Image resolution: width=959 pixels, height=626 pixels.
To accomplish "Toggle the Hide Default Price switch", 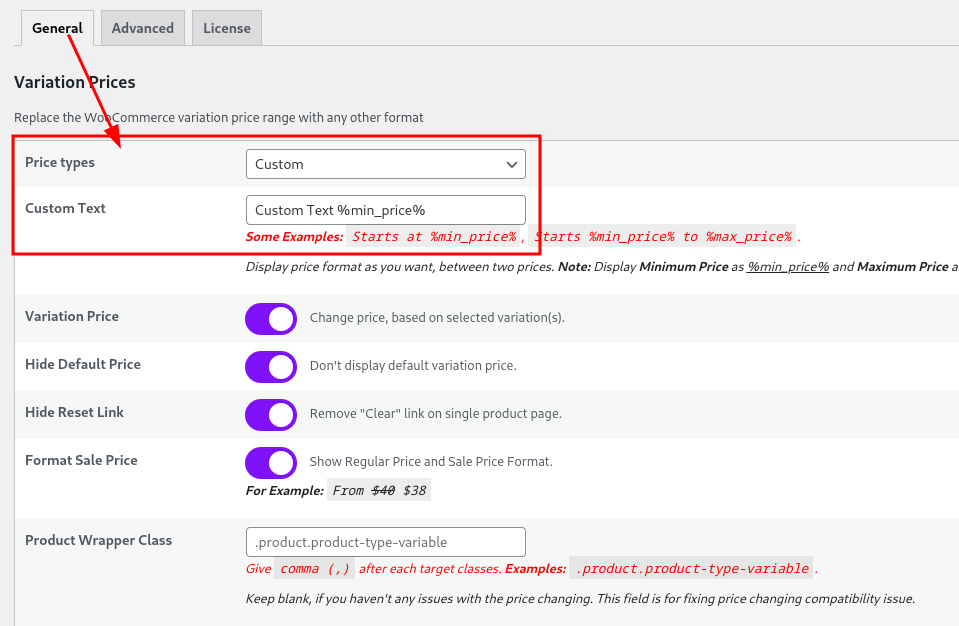I will tap(271, 367).
